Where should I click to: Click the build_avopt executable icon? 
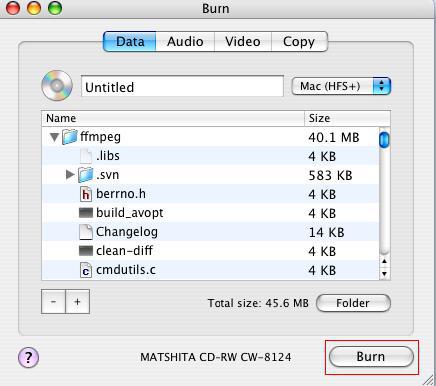[86, 213]
